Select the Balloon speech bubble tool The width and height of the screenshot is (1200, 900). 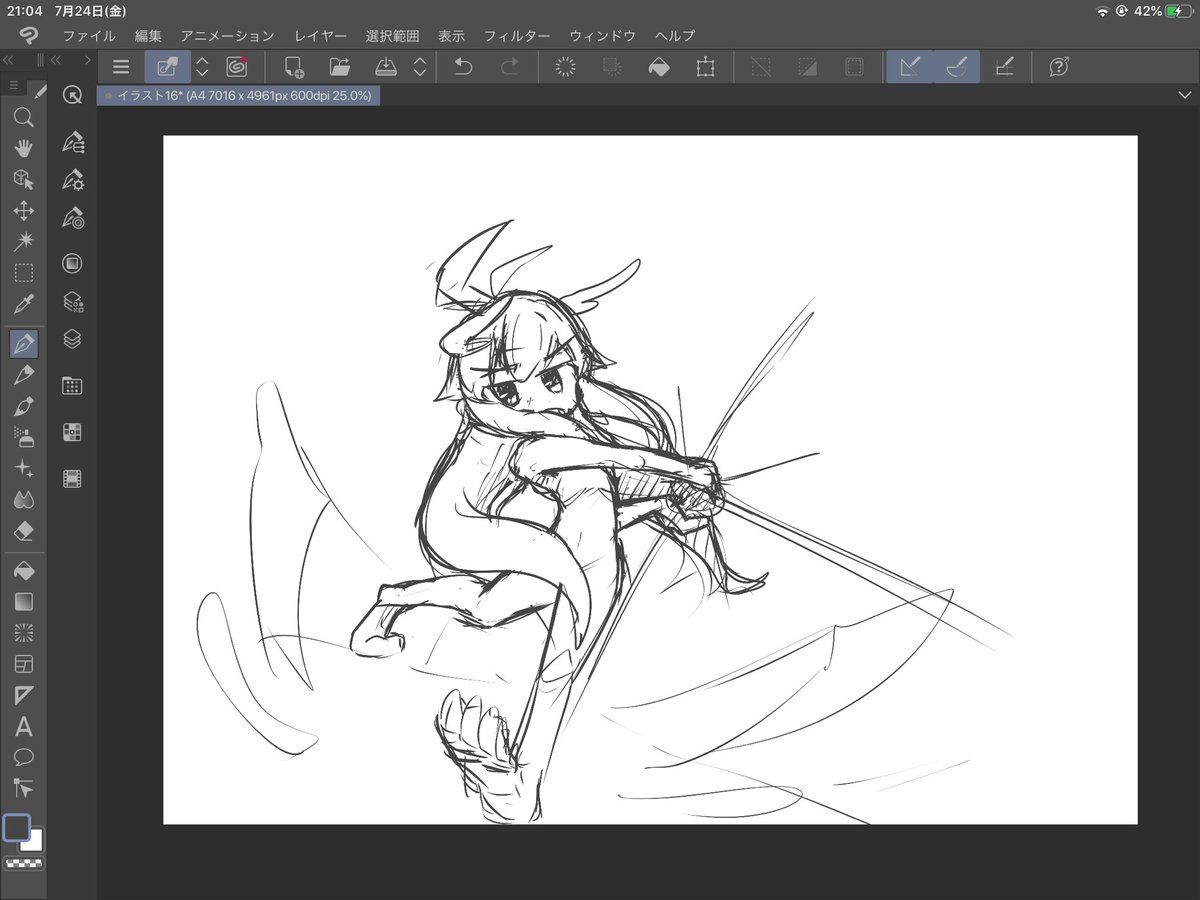click(24, 757)
